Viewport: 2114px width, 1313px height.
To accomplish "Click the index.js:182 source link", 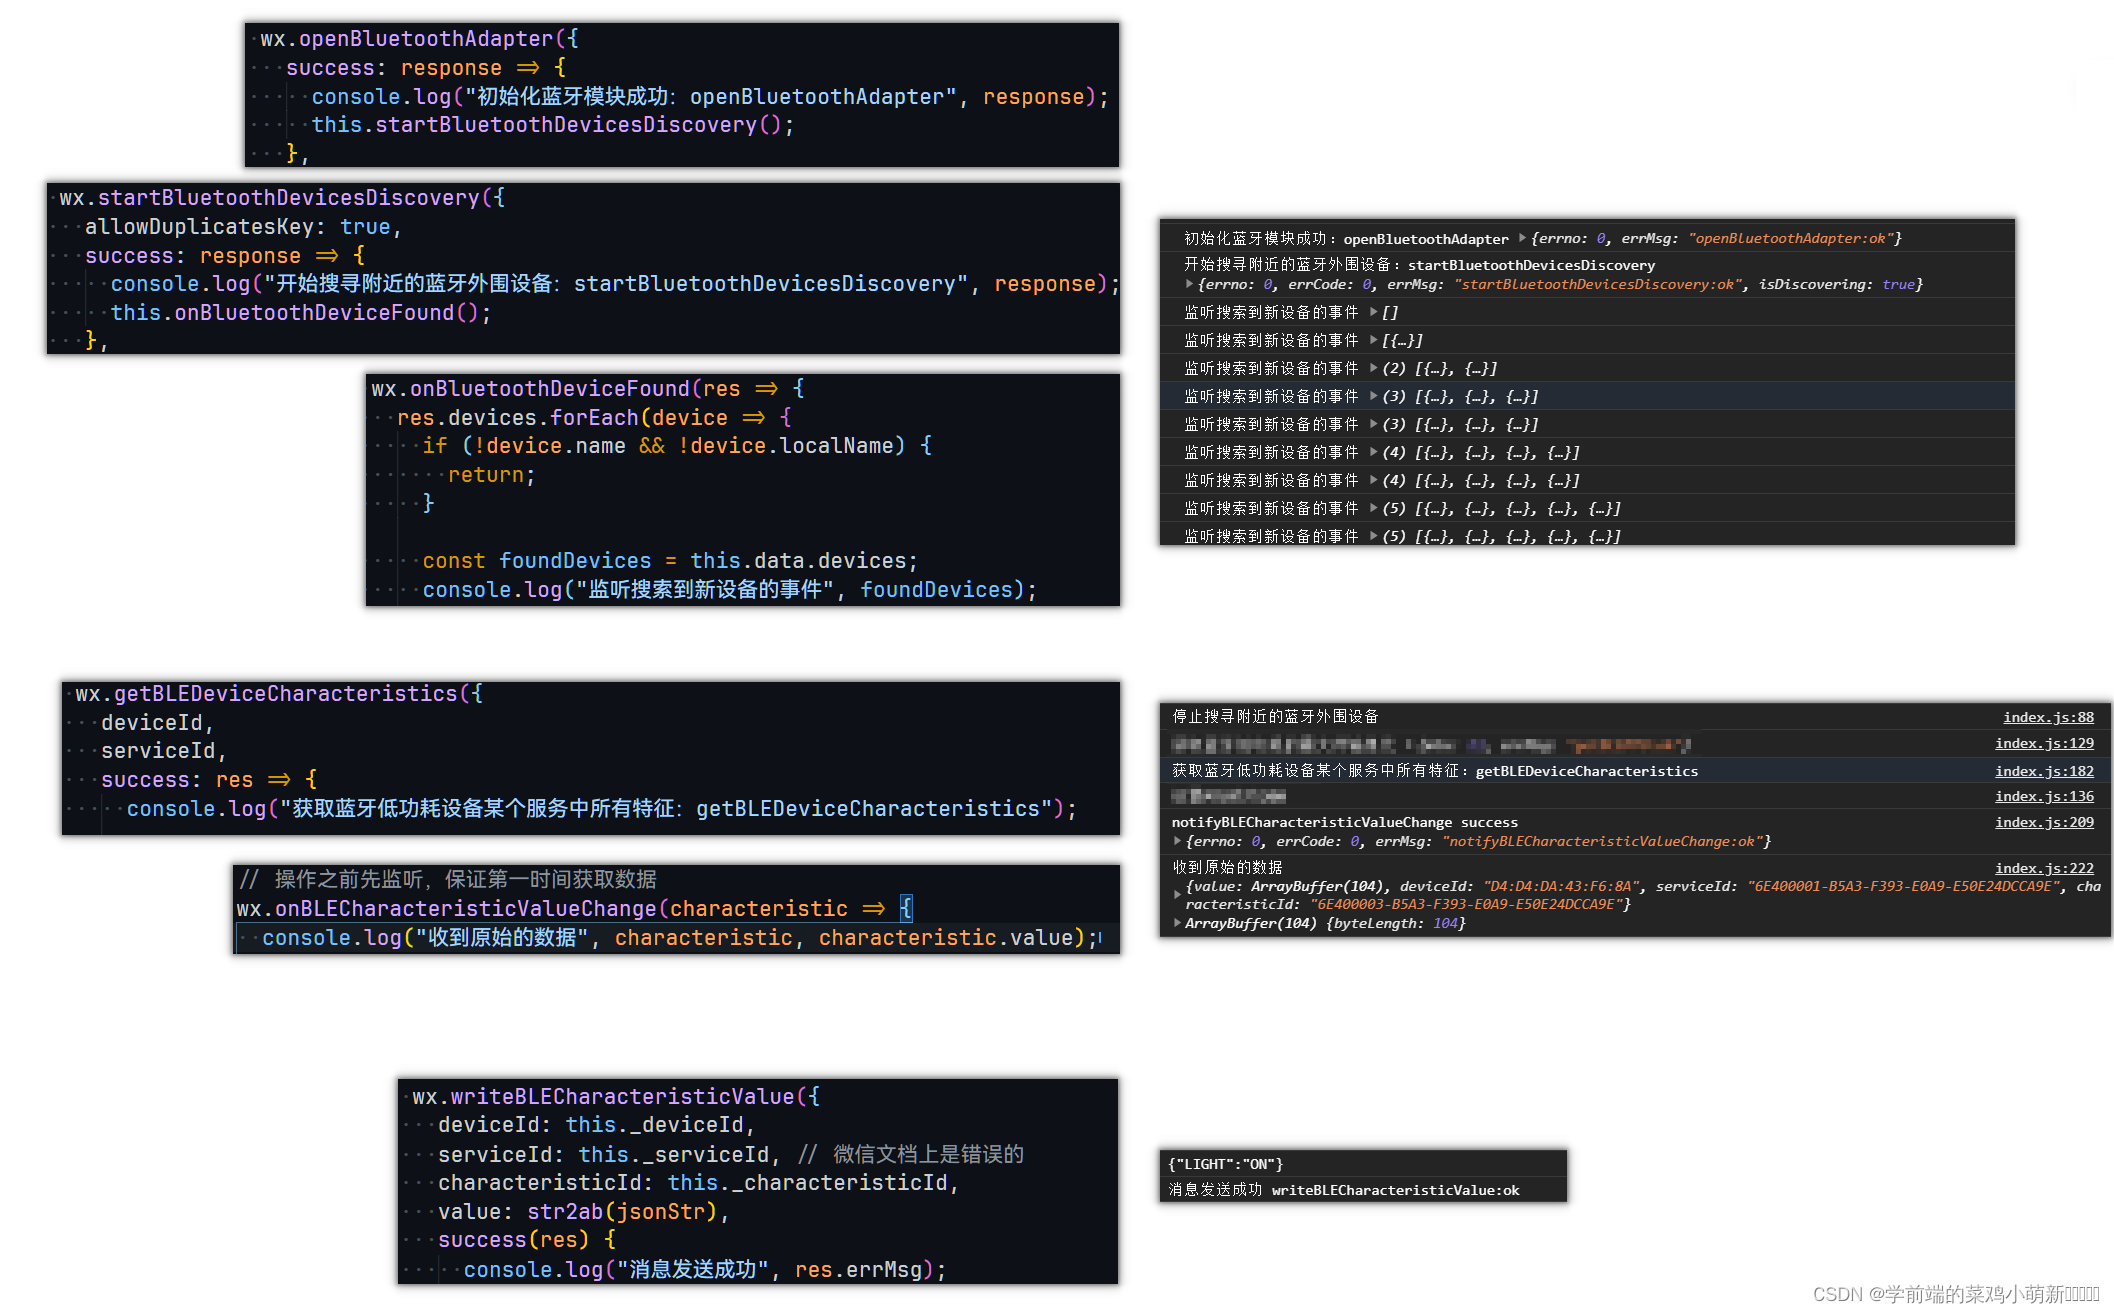I will click(2044, 771).
